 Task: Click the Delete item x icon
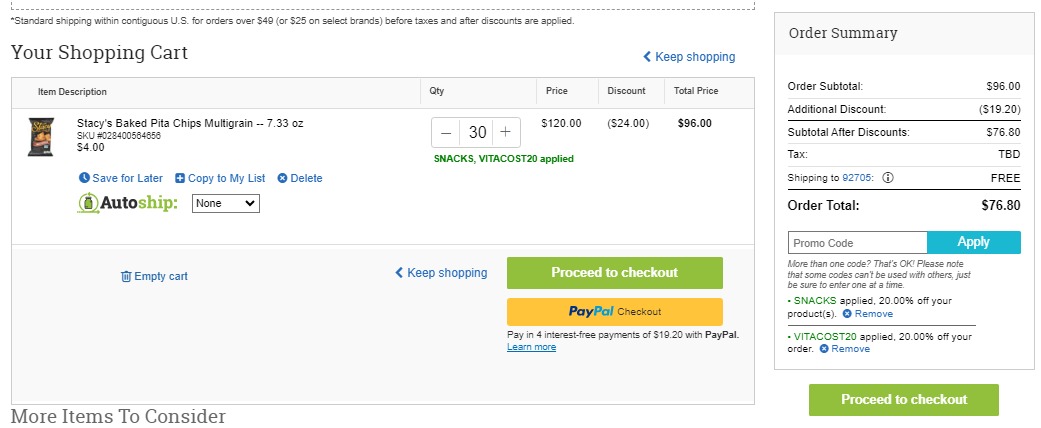coord(282,178)
